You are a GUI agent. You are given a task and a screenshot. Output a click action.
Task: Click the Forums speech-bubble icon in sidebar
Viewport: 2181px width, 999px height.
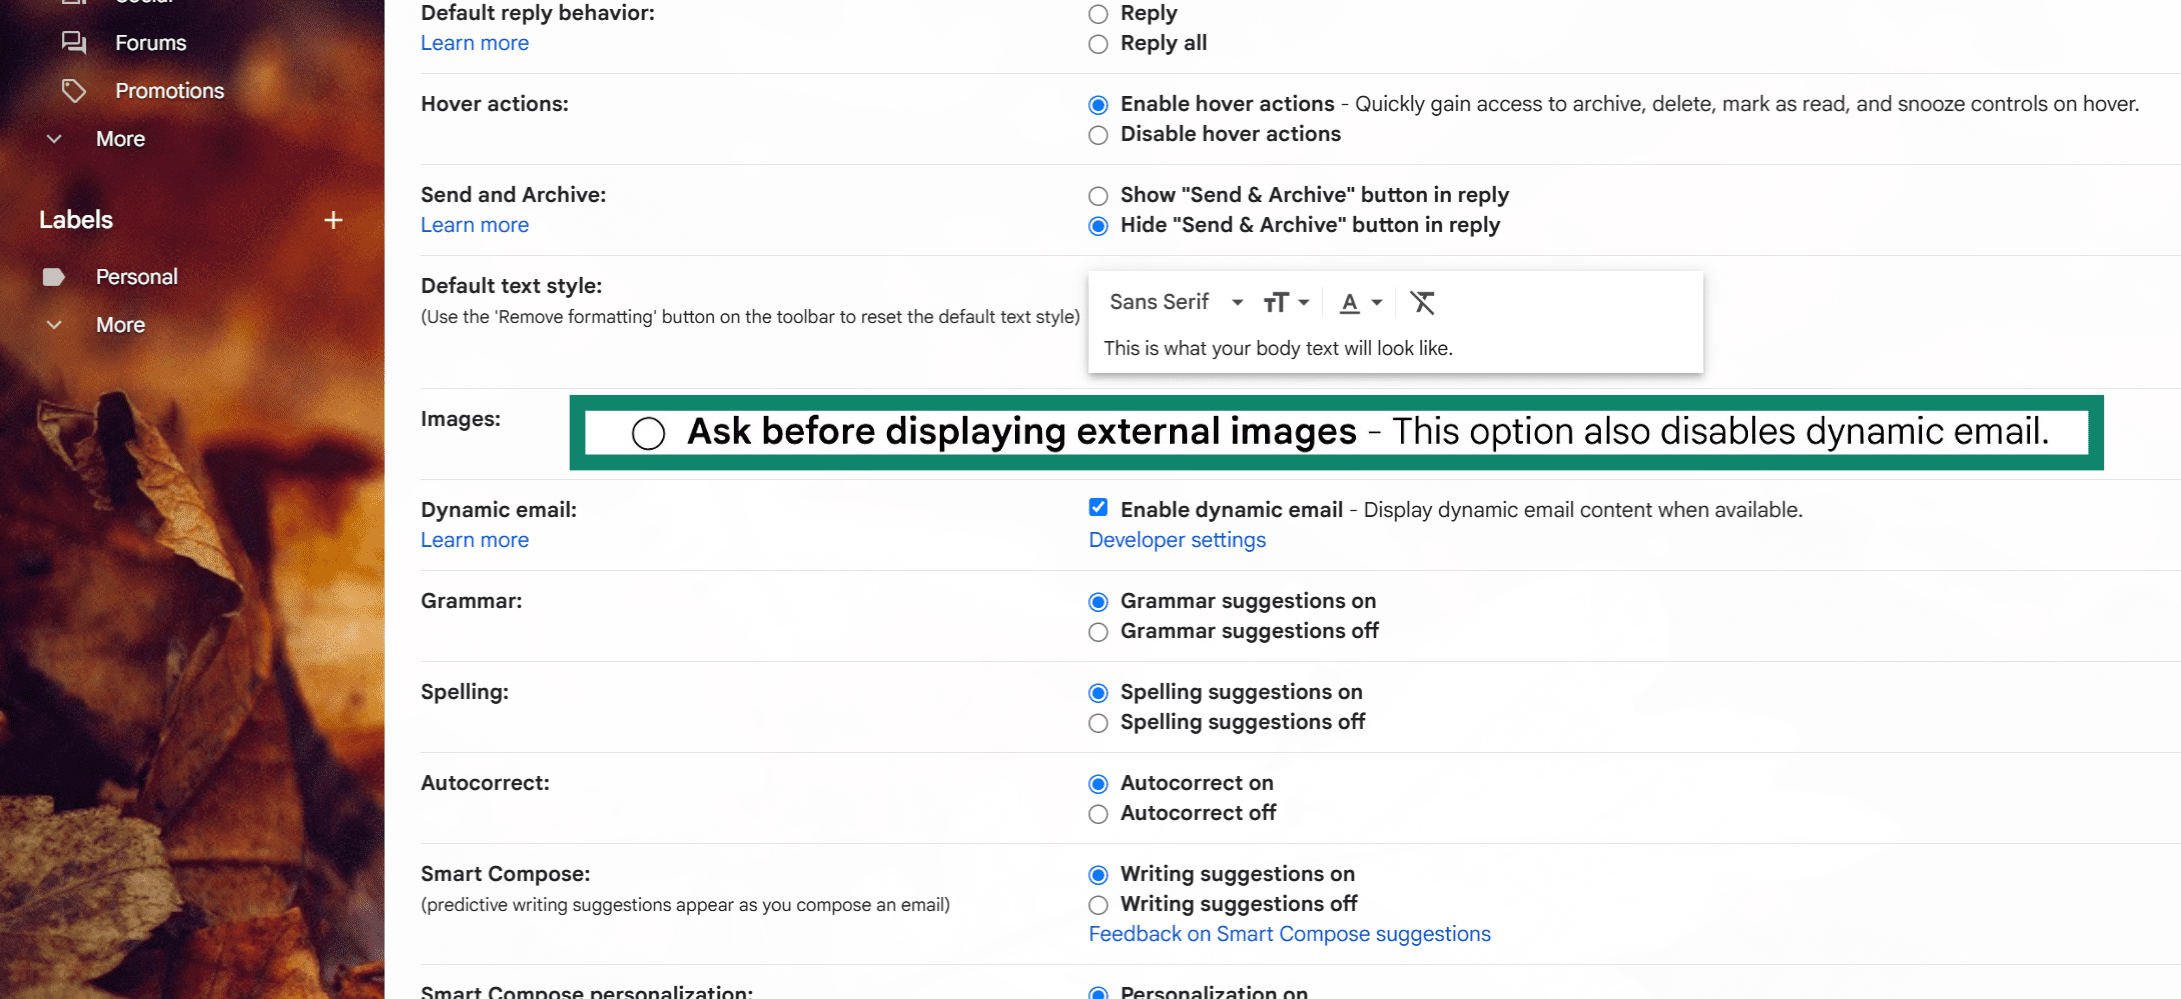[x=73, y=42]
